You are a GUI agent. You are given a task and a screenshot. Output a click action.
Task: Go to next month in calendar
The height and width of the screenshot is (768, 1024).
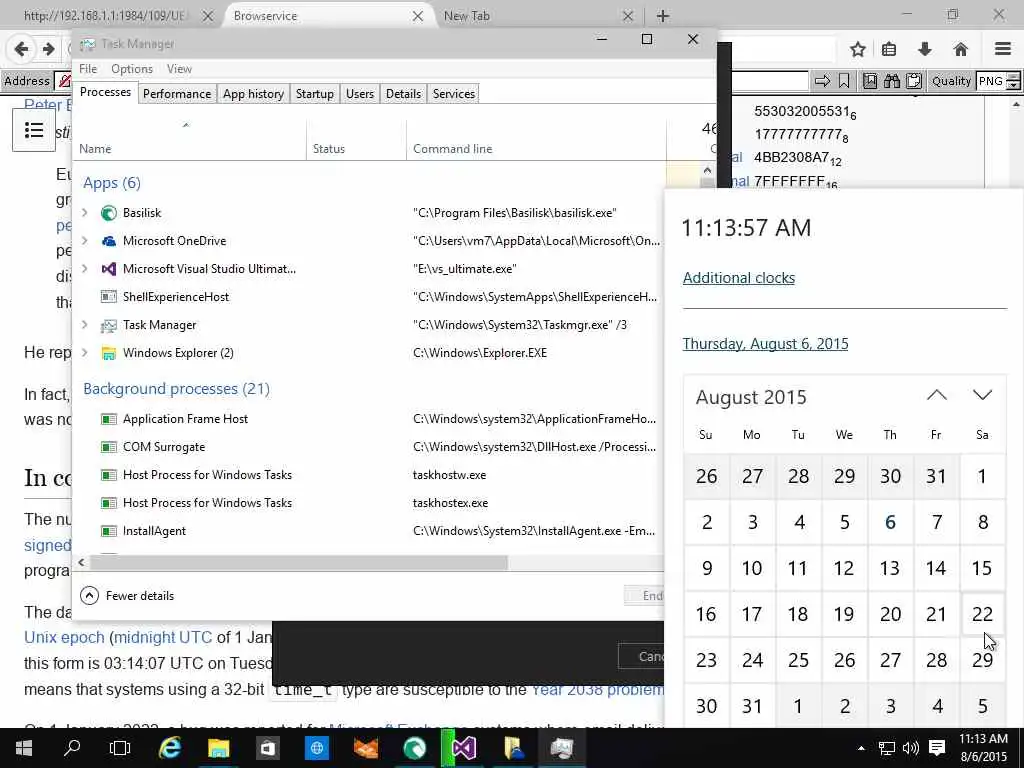pos(982,395)
